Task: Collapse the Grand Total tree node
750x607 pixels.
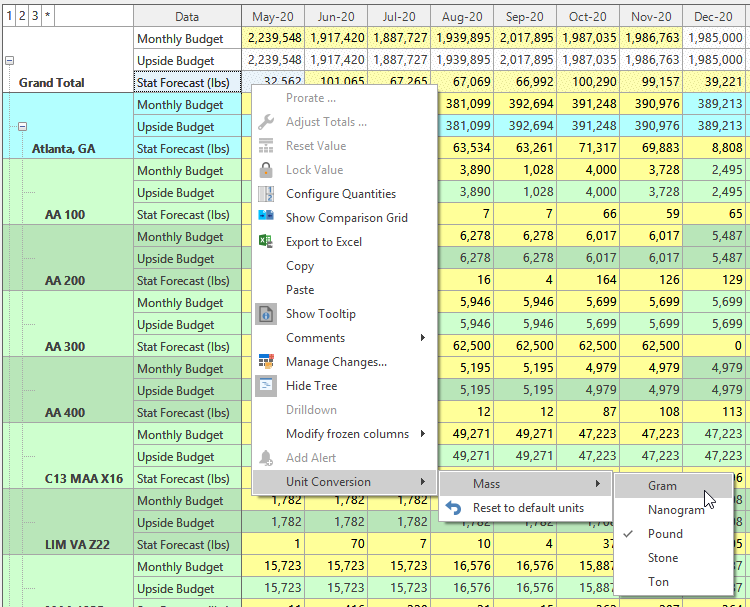Action: tap(10, 61)
